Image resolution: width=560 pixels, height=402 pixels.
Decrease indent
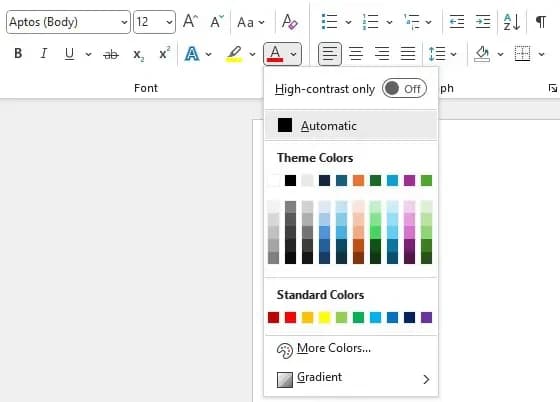click(457, 22)
